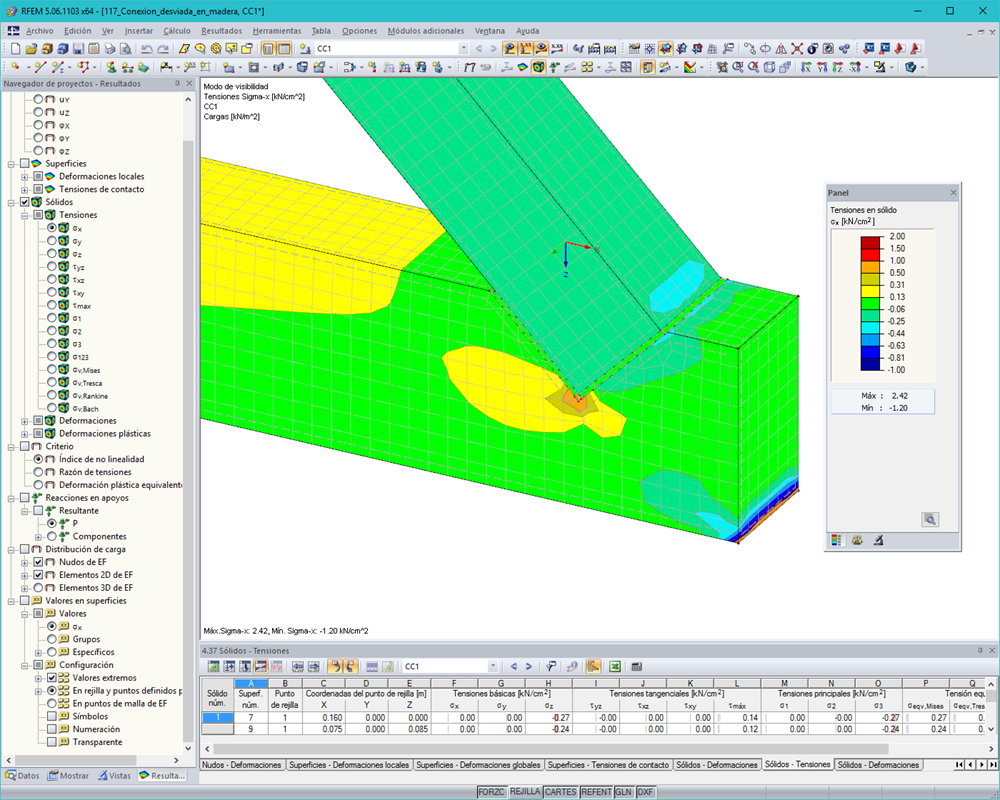Screen dimensions: 1000x800
Task: Click the red X delete icon in toolbar
Action: pyautogui.click(x=797, y=48)
